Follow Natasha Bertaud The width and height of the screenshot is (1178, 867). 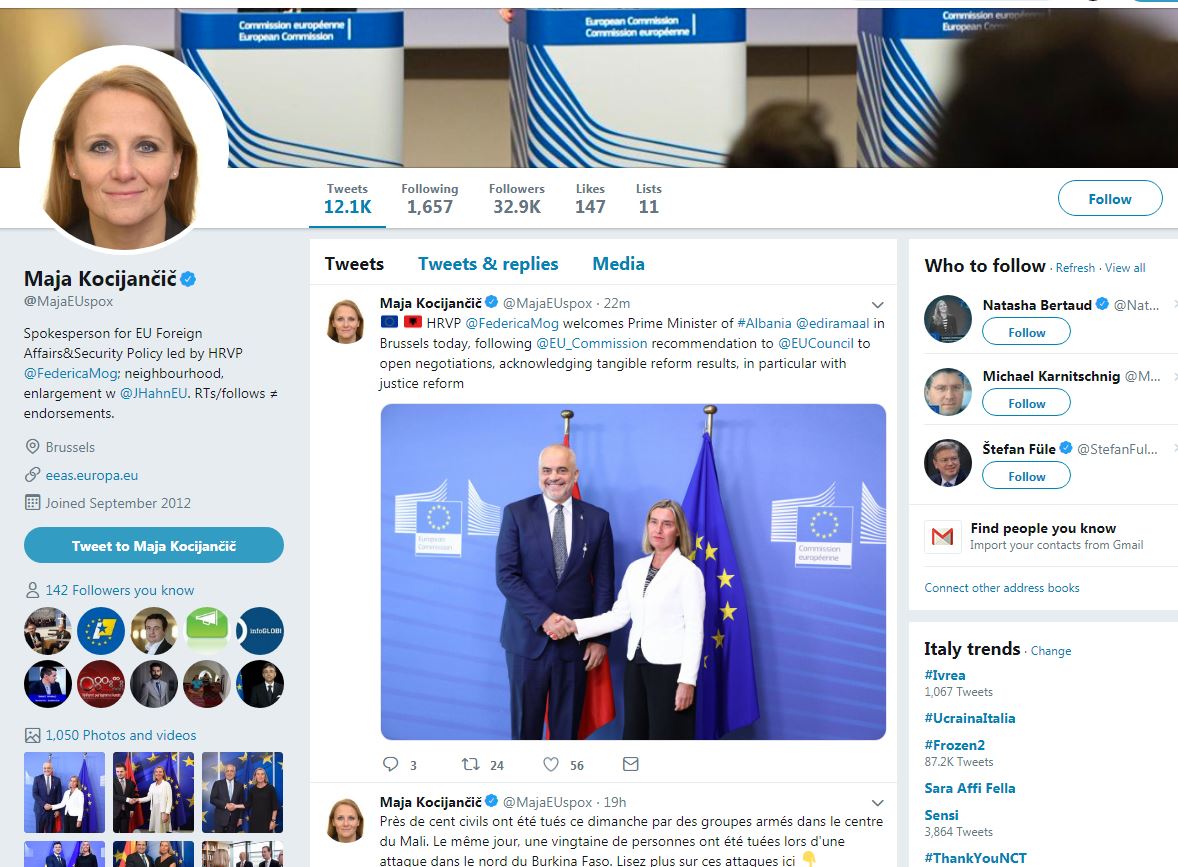[1026, 332]
